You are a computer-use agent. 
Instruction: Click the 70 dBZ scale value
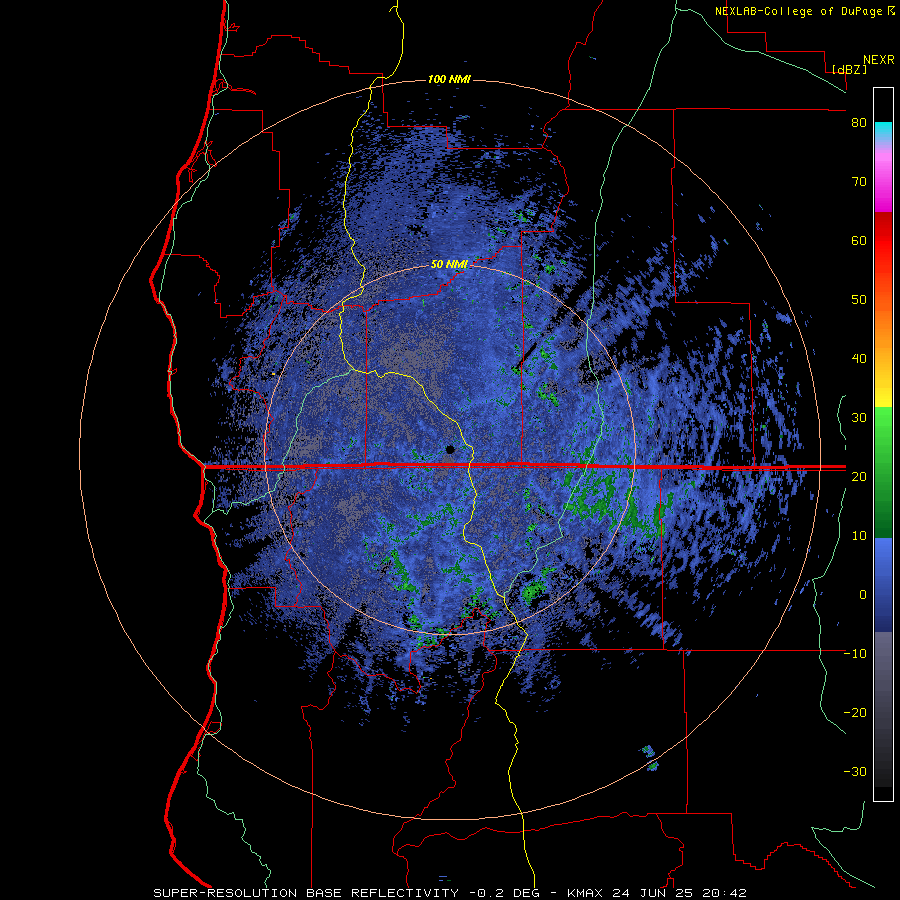tap(859, 182)
